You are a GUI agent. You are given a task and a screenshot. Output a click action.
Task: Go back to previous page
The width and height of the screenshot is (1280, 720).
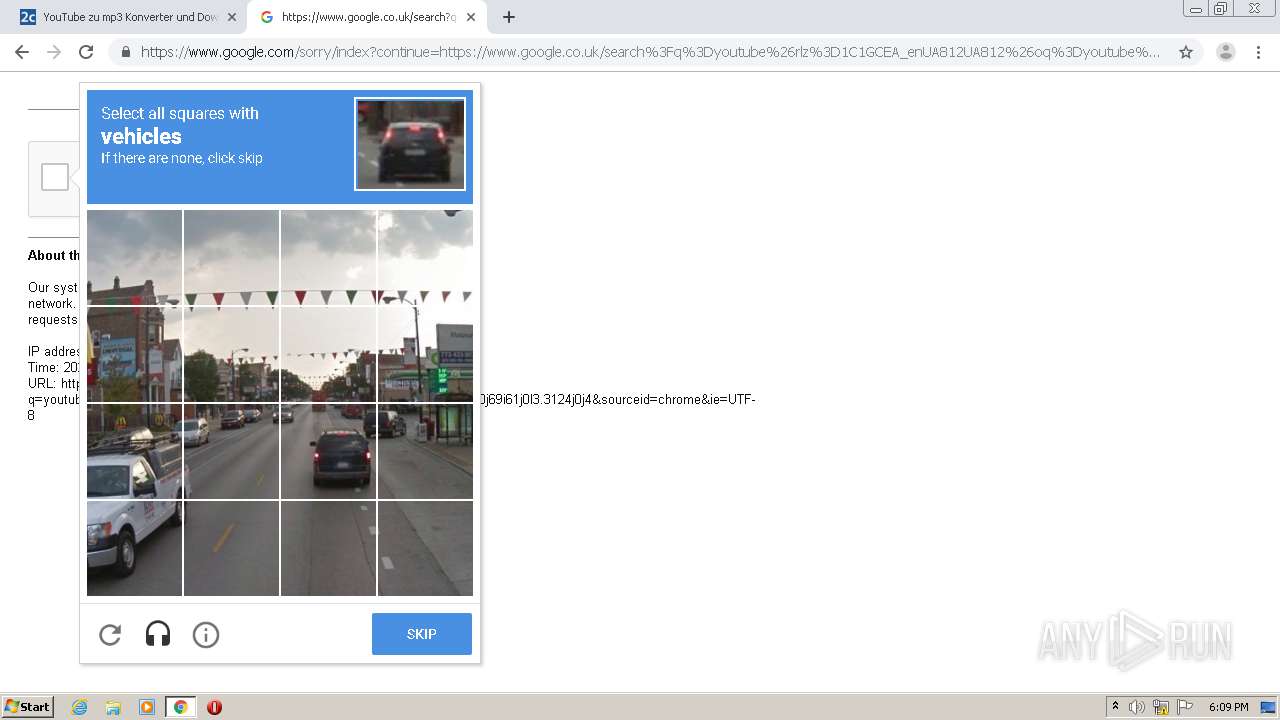point(22,52)
